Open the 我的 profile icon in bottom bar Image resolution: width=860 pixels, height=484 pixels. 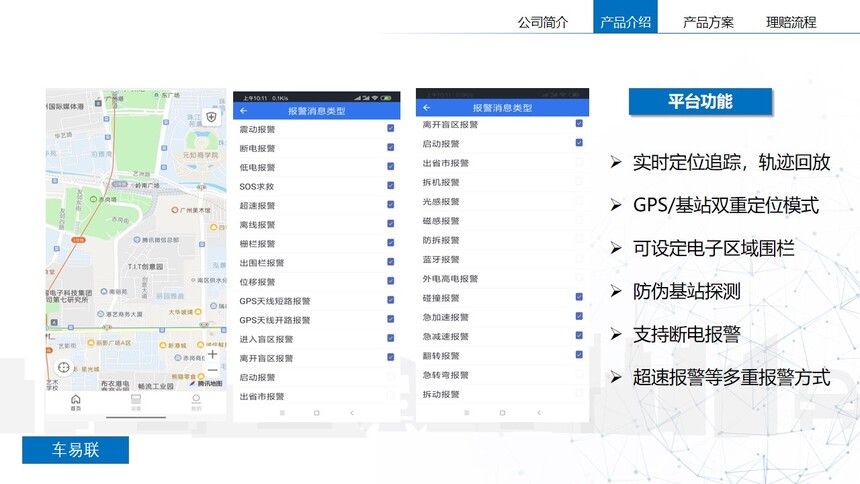196,402
